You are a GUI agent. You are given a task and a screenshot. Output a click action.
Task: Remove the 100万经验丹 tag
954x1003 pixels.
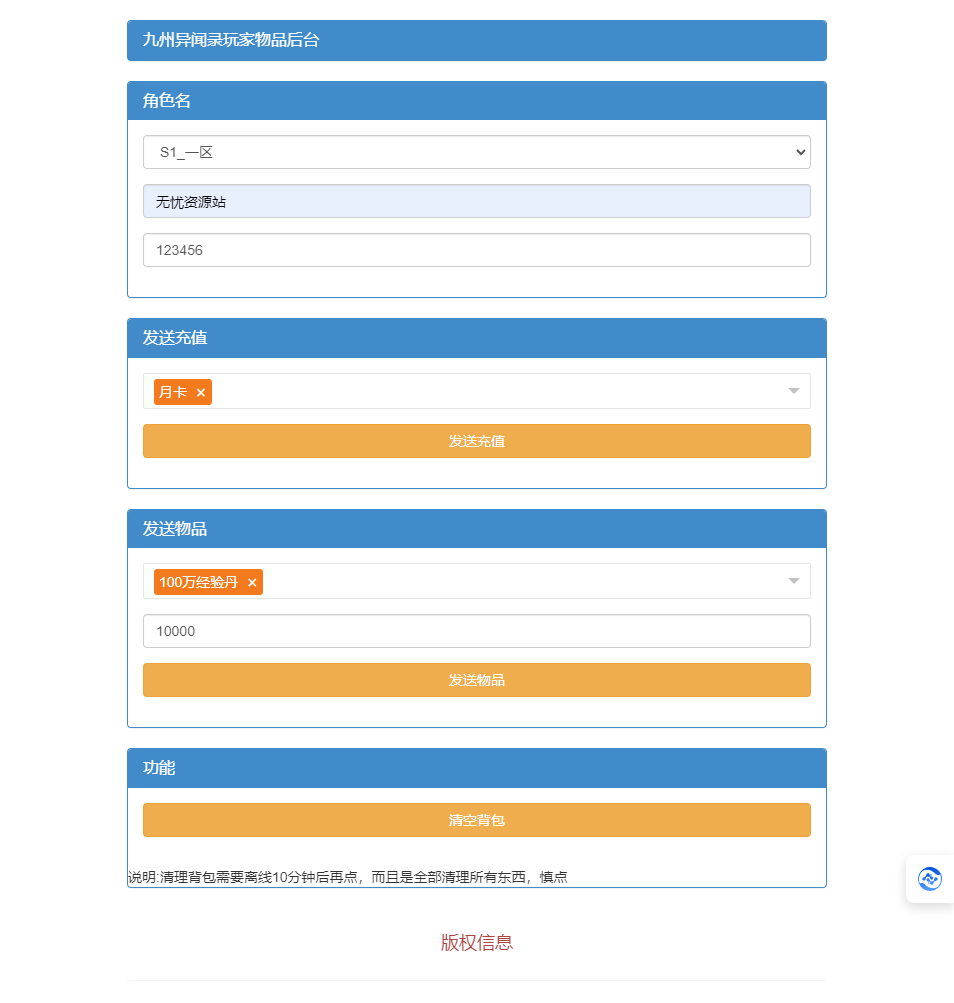pos(252,583)
